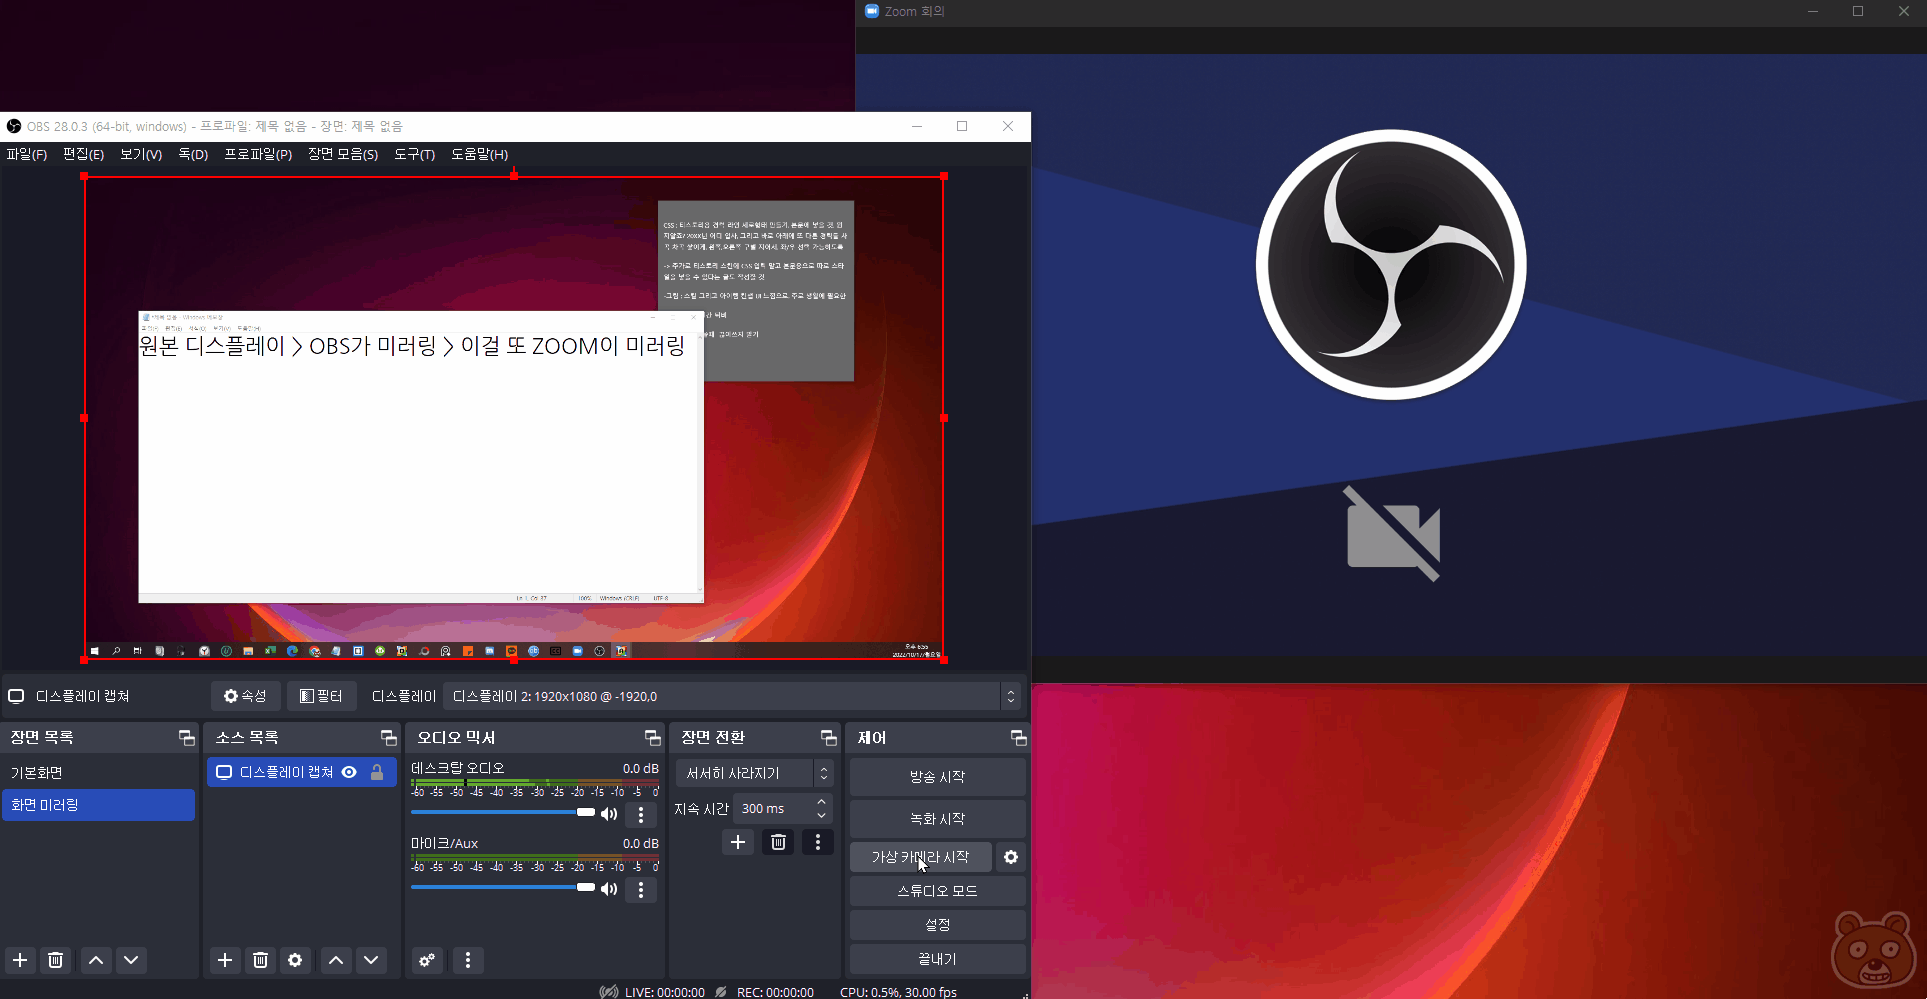
Task: Open 데스크탑 오디오 options three-dot menu
Action: tap(641, 815)
